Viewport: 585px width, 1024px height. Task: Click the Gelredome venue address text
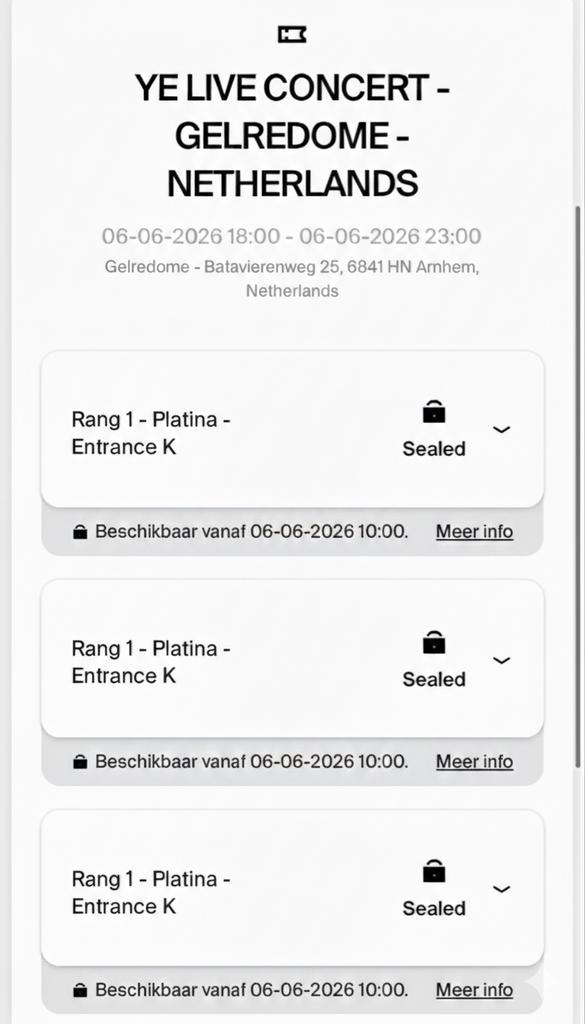pos(291,279)
